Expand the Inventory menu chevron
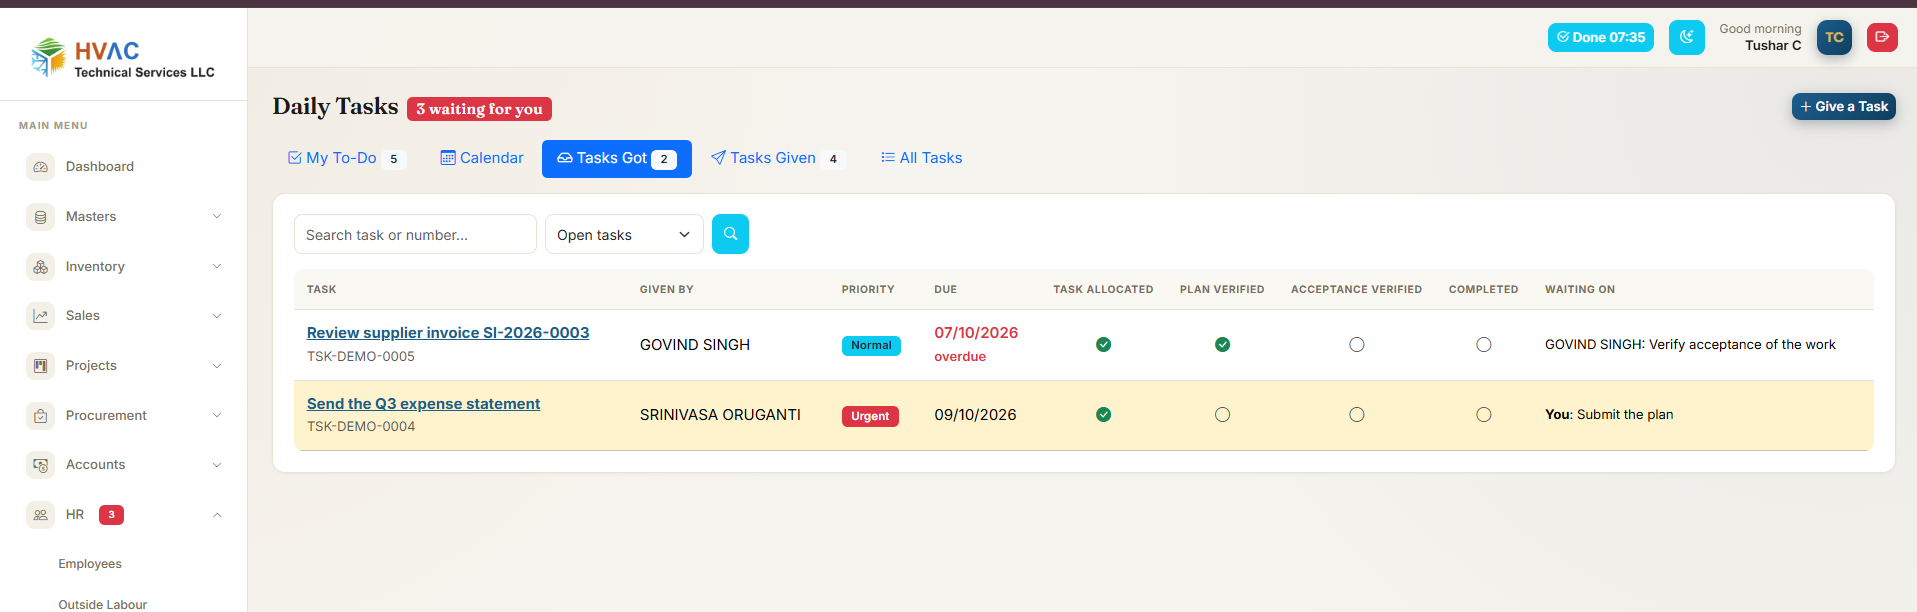Image resolution: width=1917 pixels, height=612 pixels. 217,267
